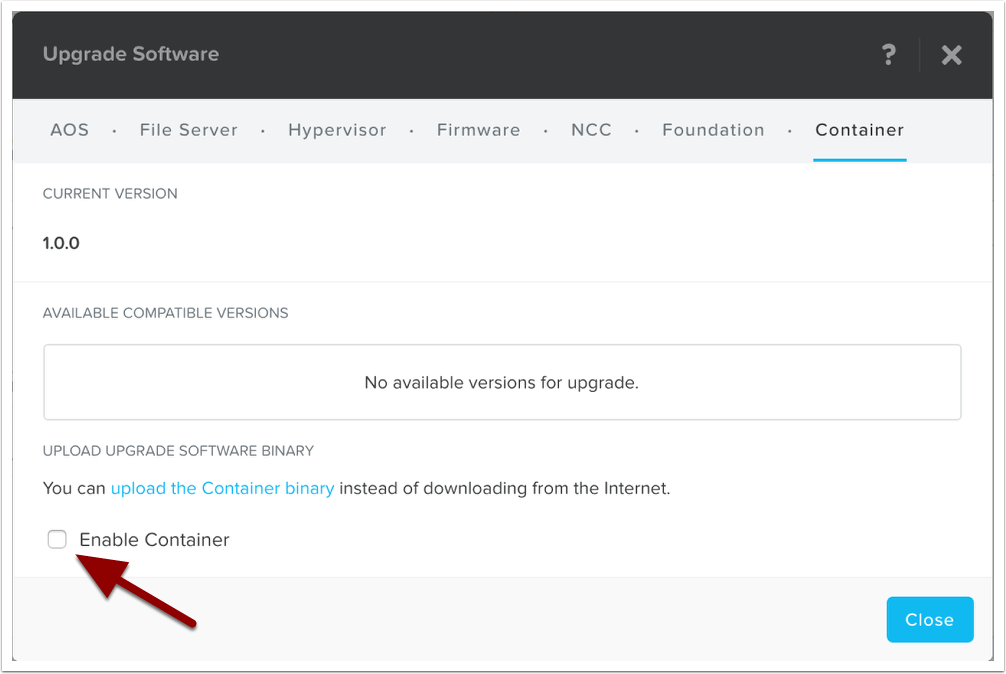The height and width of the screenshot is (674, 1006).
Task: Click the 'Enable Container' label text
Action: 154,540
